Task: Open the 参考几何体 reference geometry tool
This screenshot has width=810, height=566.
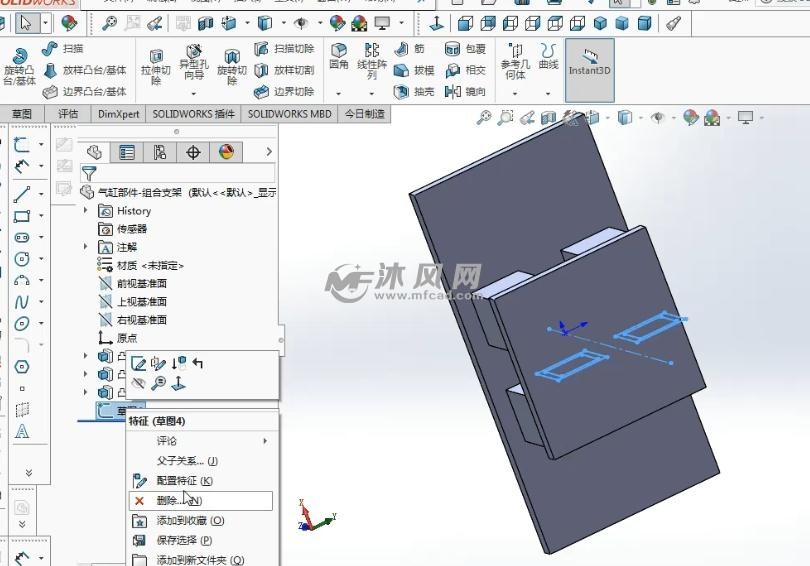Action: [x=515, y=61]
